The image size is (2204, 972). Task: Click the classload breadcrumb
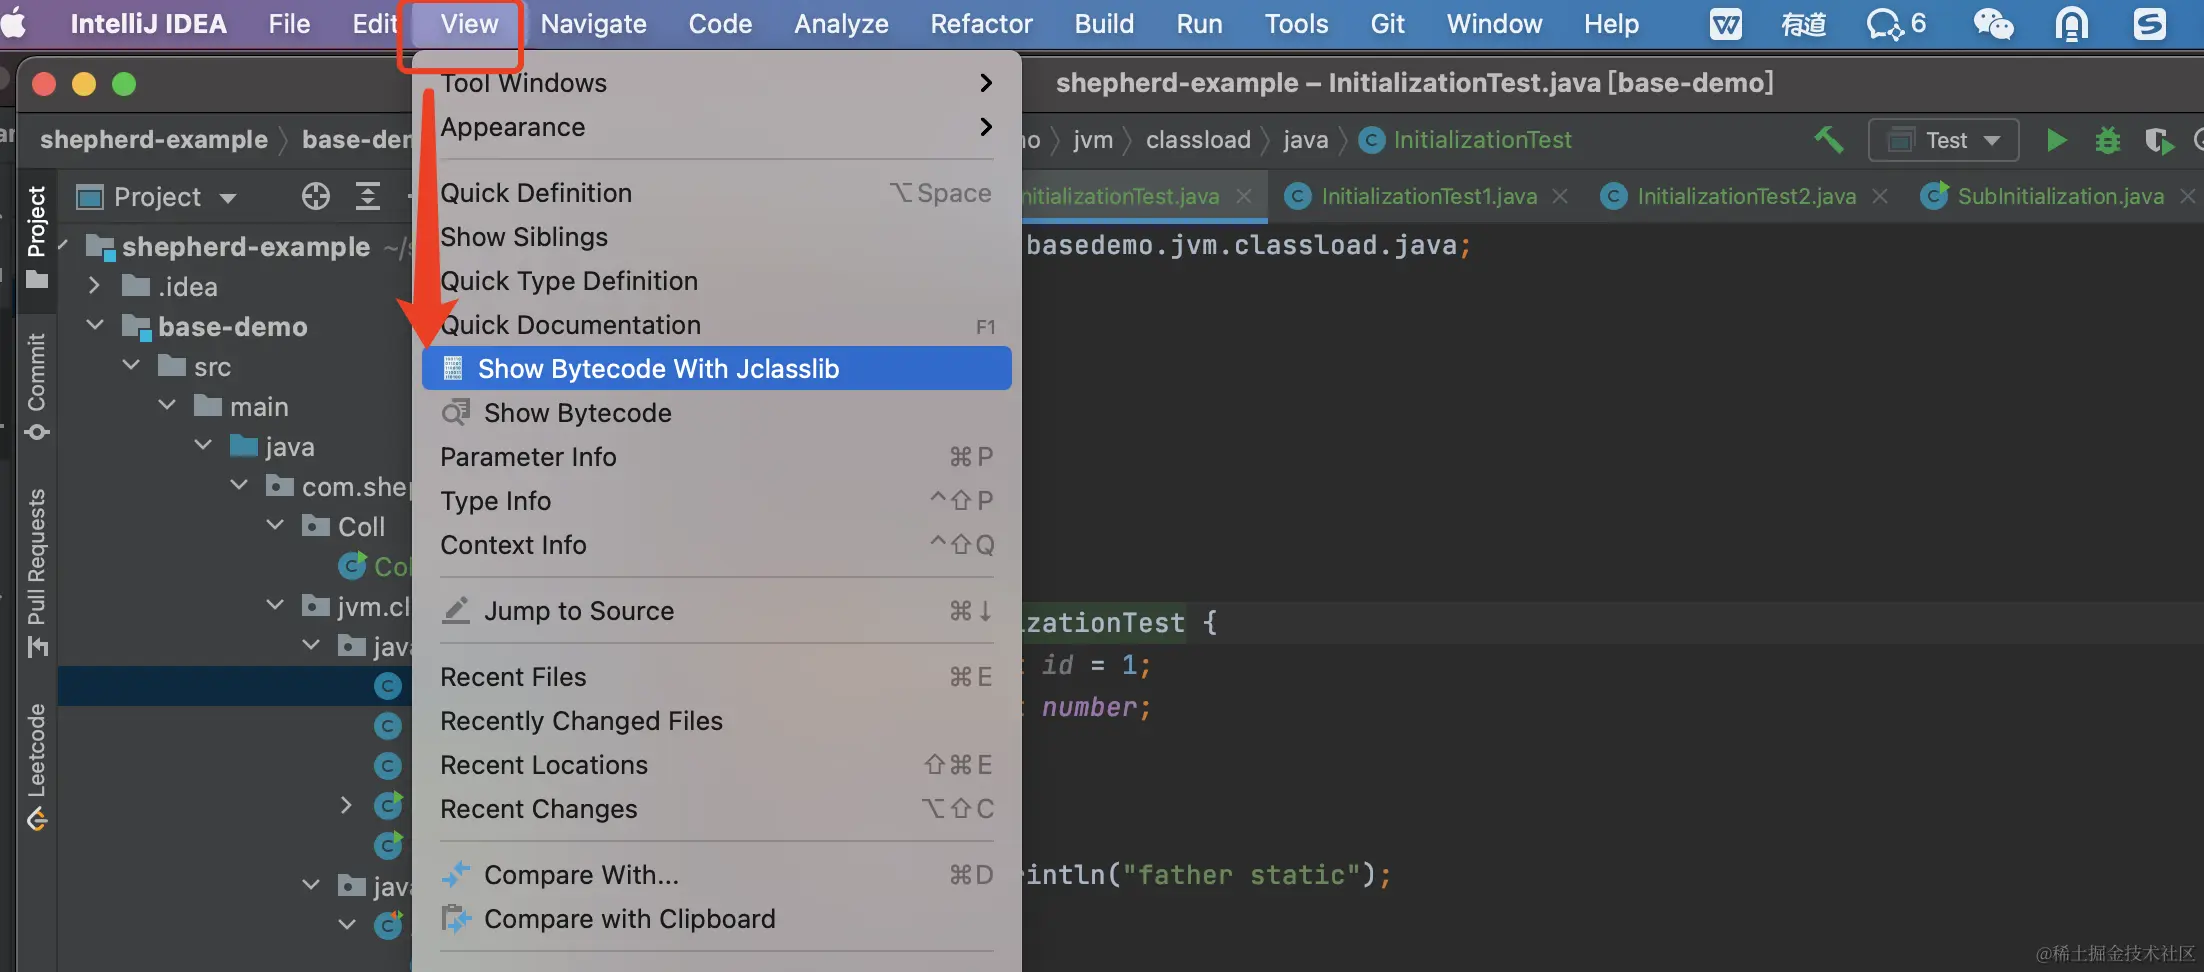point(1198,140)
